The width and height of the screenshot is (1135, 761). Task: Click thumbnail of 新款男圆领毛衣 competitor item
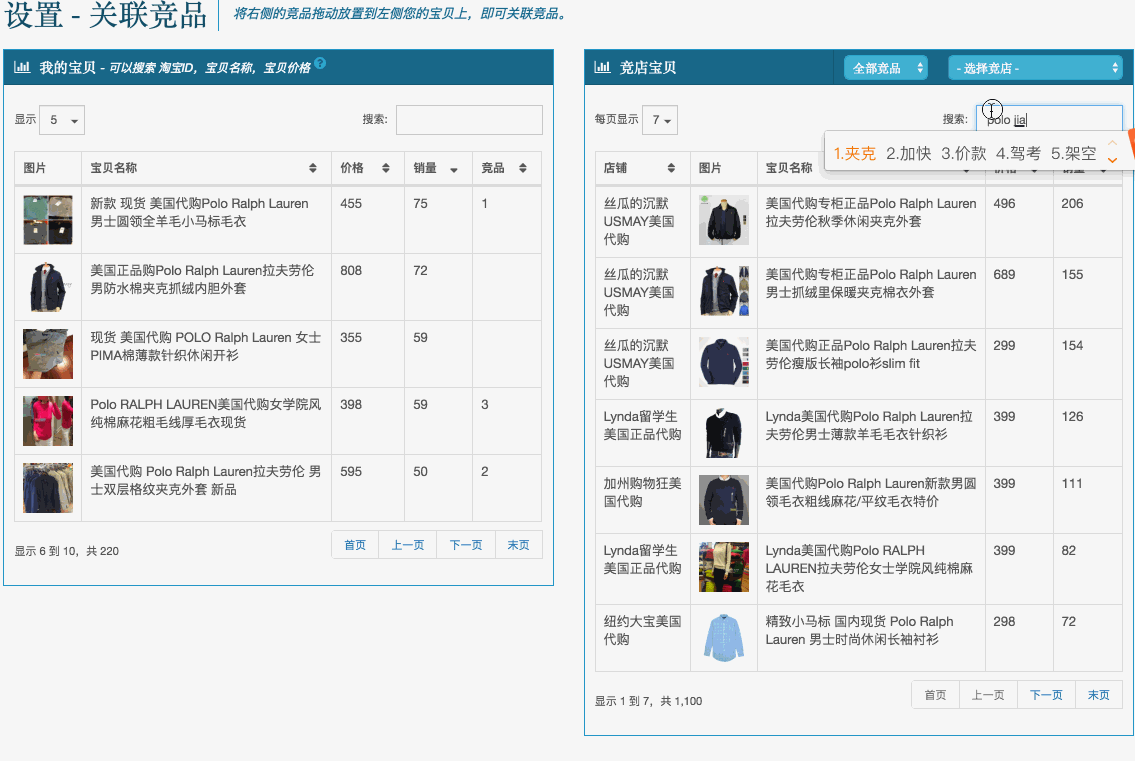click(x=724, y=500)
